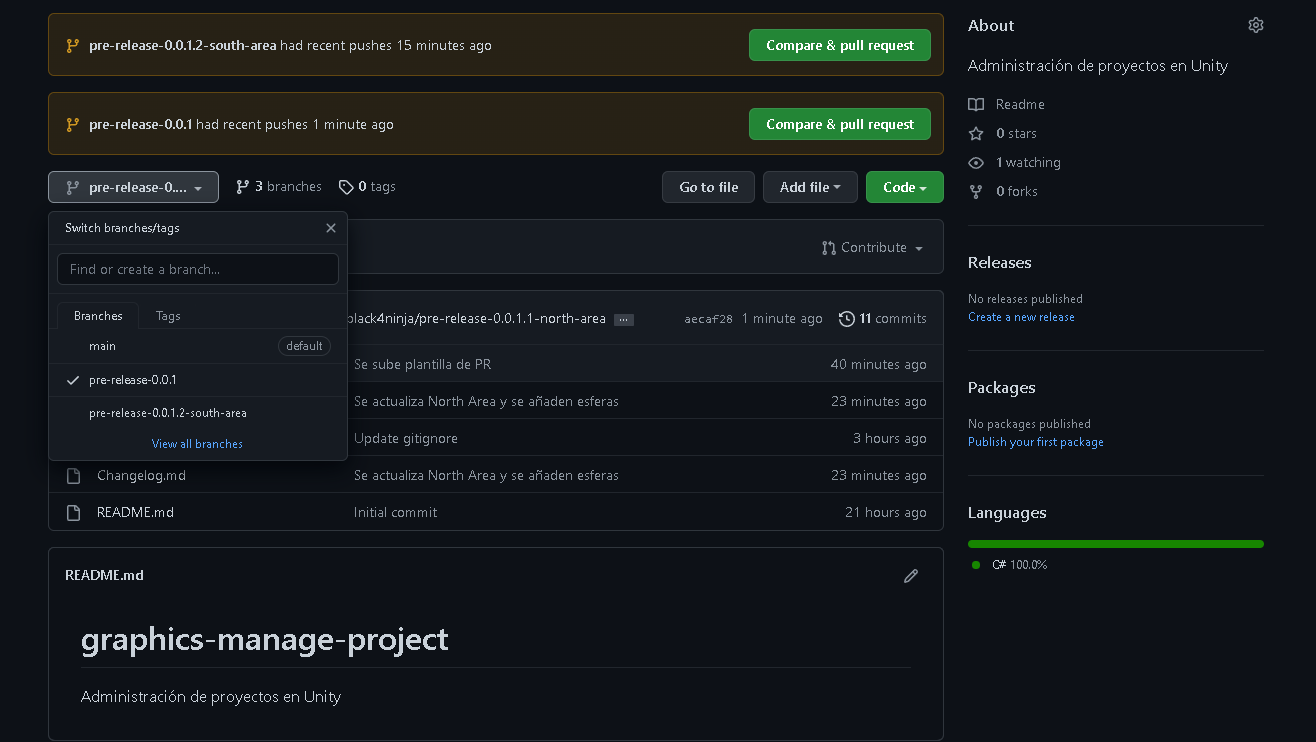This screenshot has height=742, width=1316.
Task: Select the main branch in the list
Action: (103, 346)
